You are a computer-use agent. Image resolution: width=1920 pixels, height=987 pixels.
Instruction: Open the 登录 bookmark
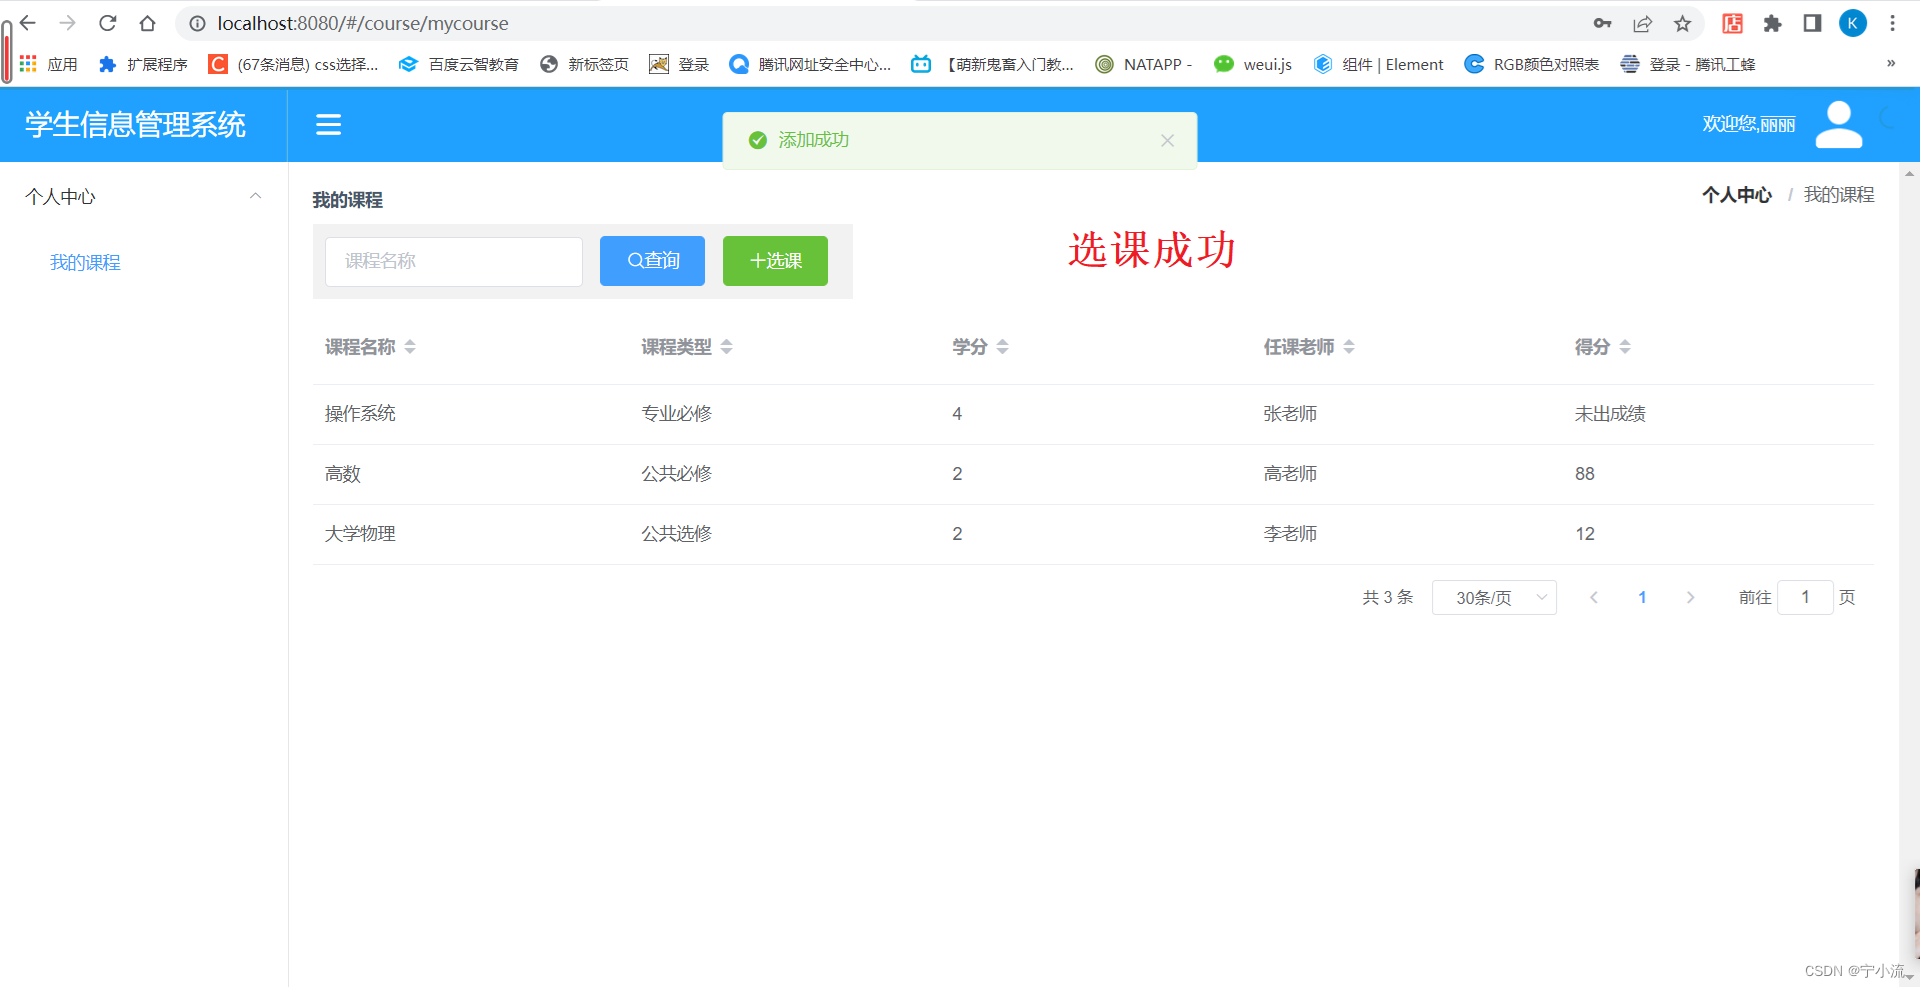tap(679, 64)
